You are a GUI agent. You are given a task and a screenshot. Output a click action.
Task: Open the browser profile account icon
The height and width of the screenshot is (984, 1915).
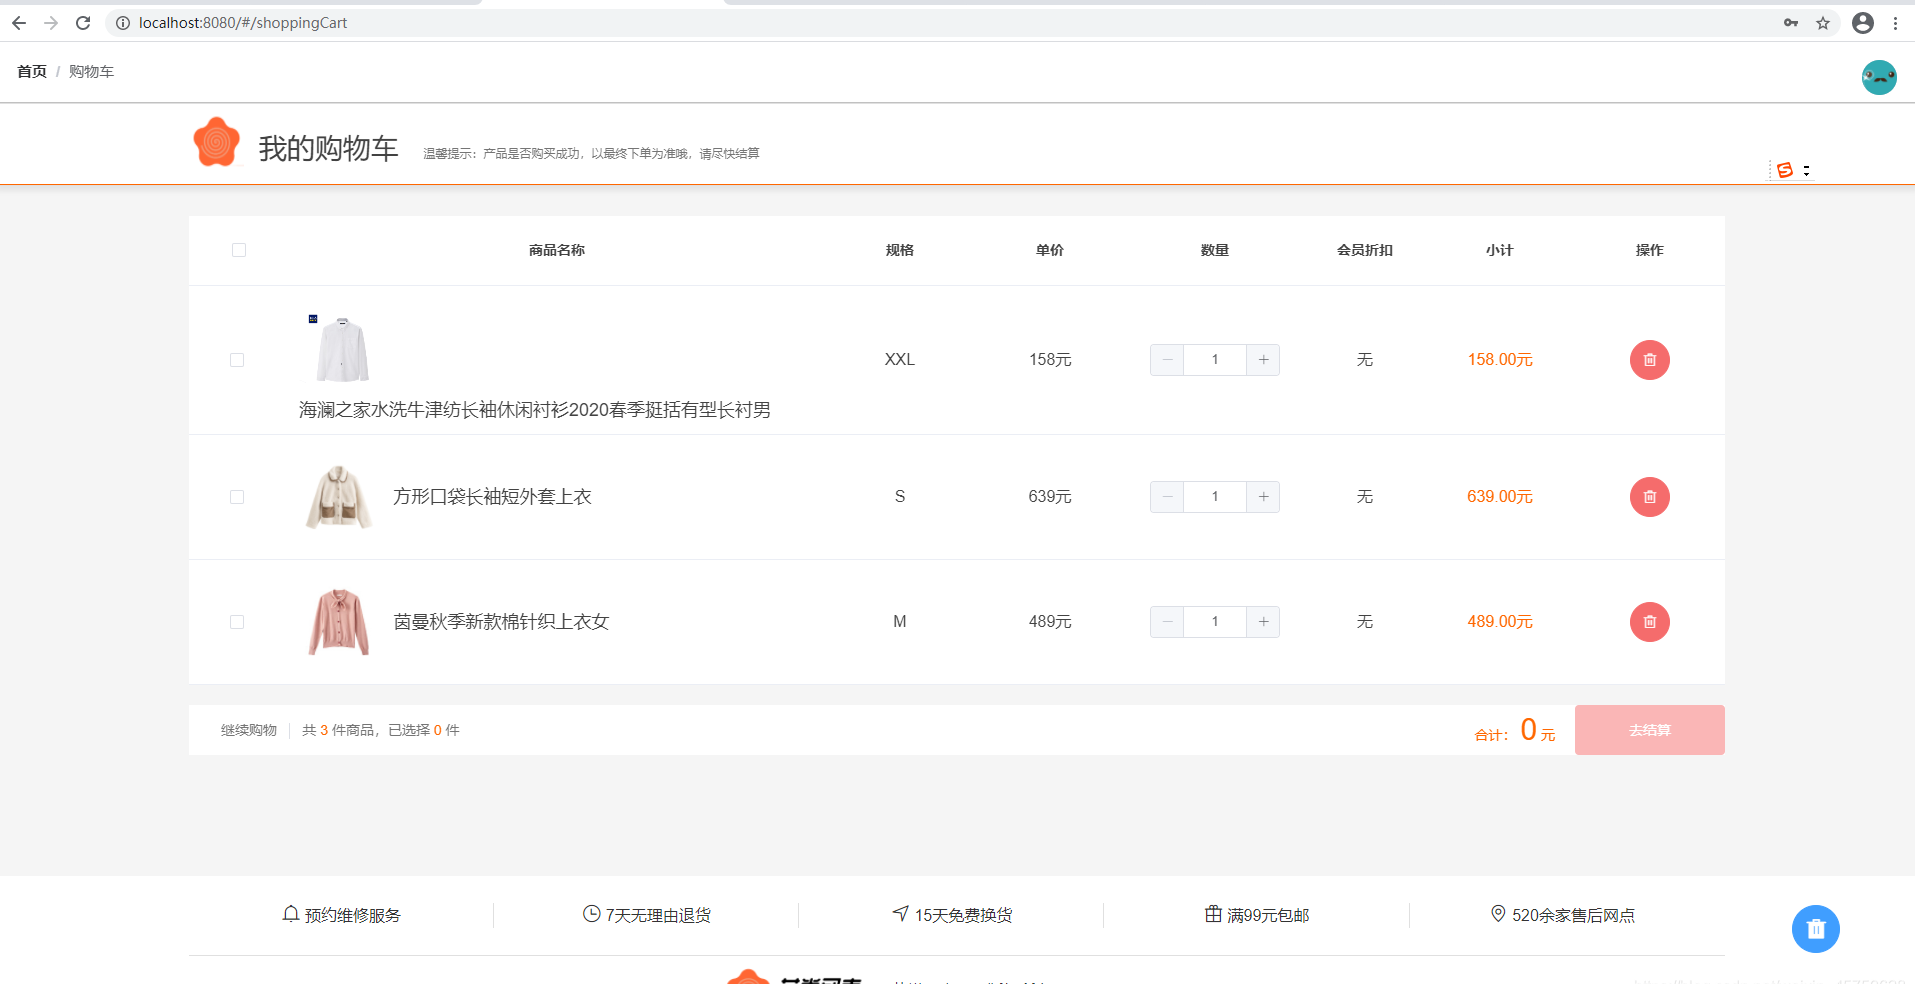pos(1863,23)
